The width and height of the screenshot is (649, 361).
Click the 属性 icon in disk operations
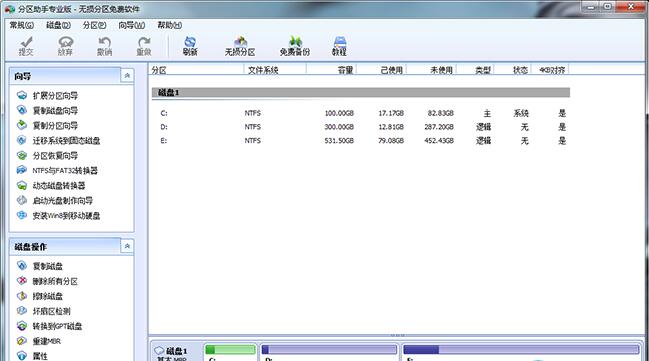(x=22, y=356)
